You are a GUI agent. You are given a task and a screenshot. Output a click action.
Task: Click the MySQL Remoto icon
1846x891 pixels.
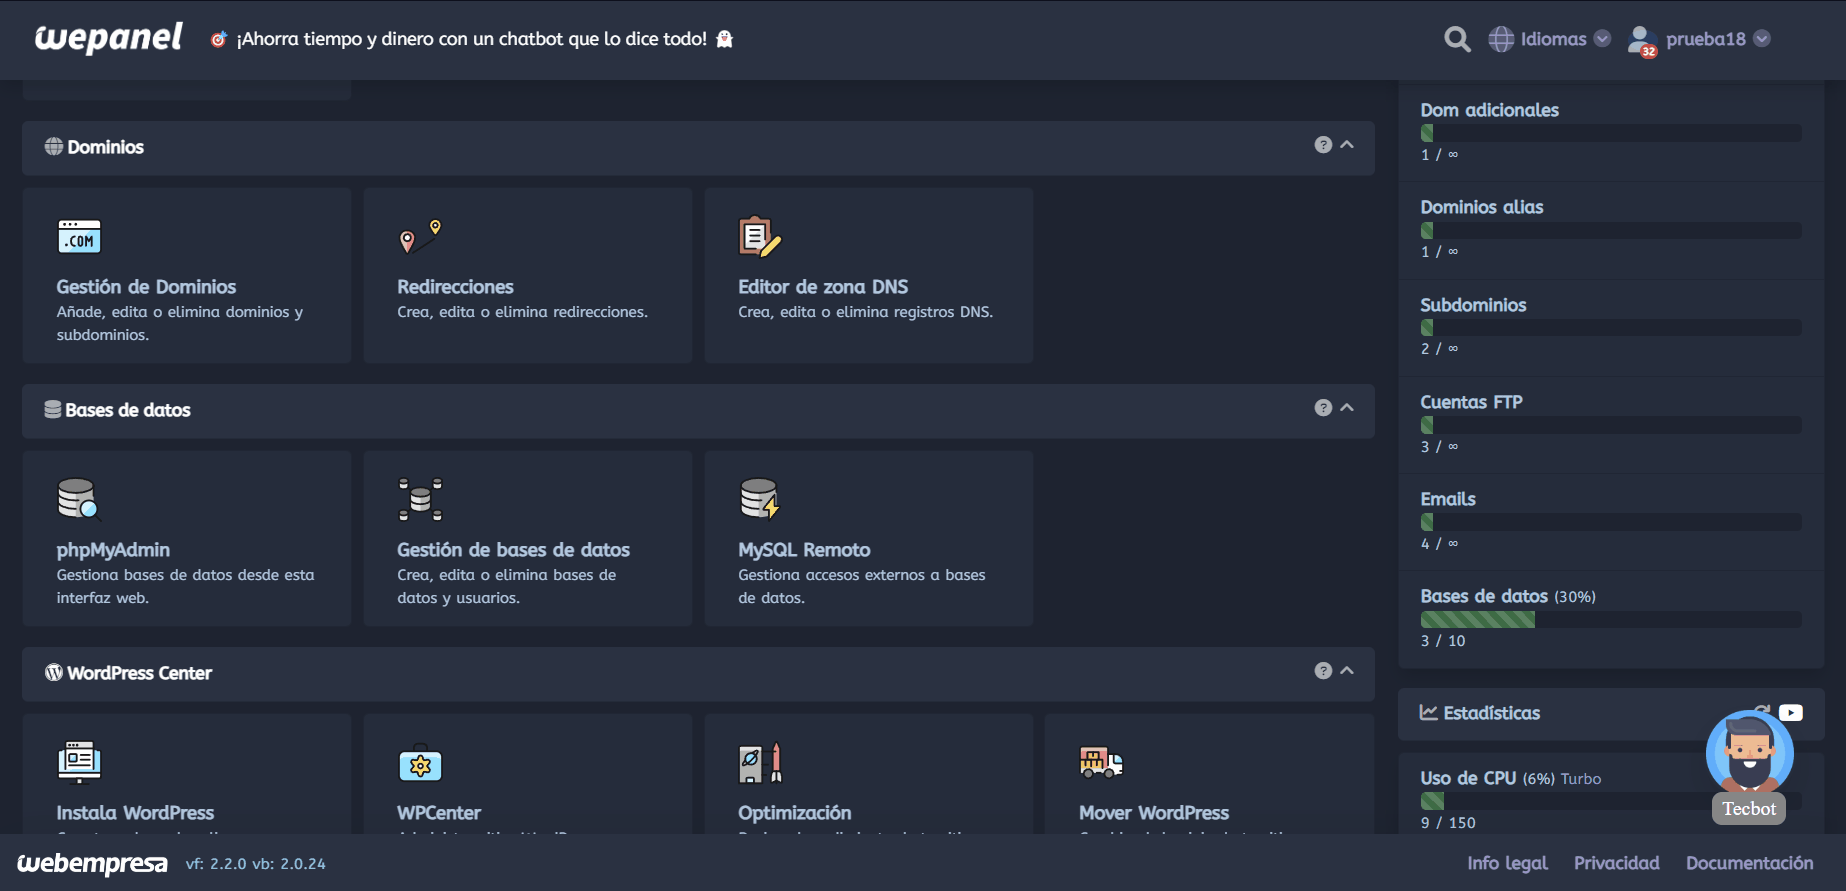tap(759, 499)
